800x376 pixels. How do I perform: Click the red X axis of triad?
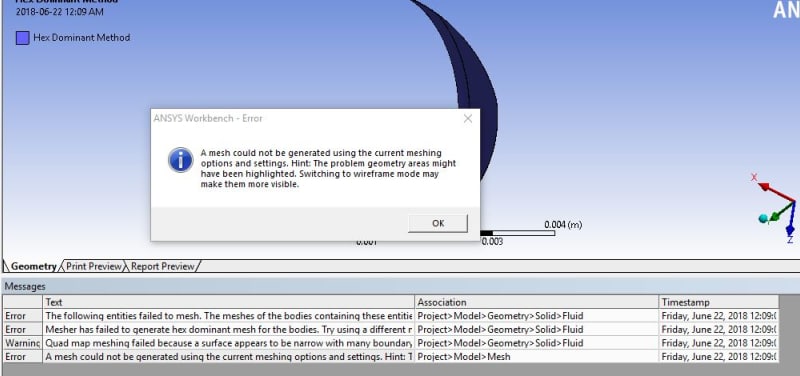(776, 192)
